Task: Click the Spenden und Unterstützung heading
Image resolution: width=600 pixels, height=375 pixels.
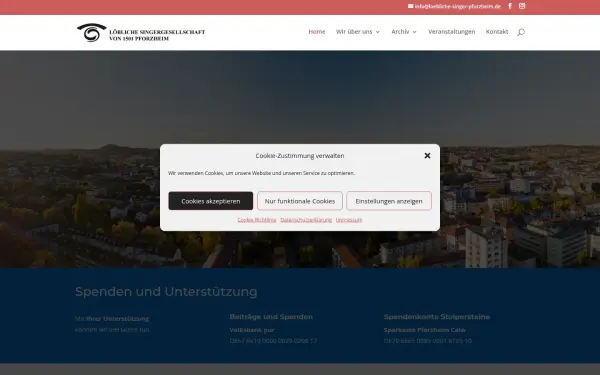Action: click(166, 292)
